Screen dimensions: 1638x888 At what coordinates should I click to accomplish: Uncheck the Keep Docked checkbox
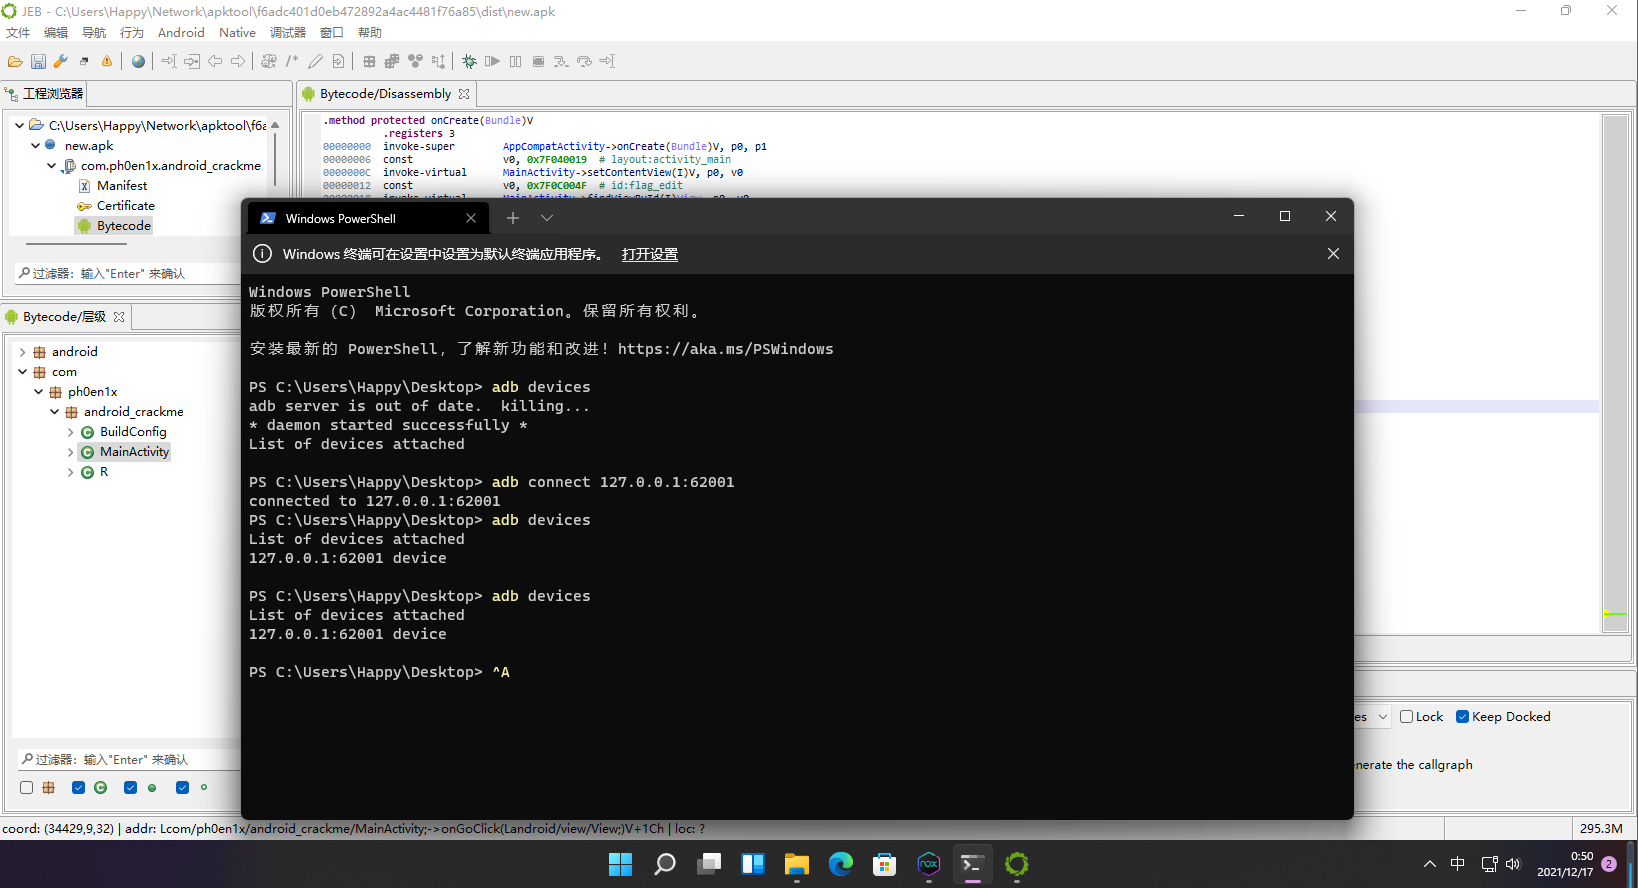1462,717
